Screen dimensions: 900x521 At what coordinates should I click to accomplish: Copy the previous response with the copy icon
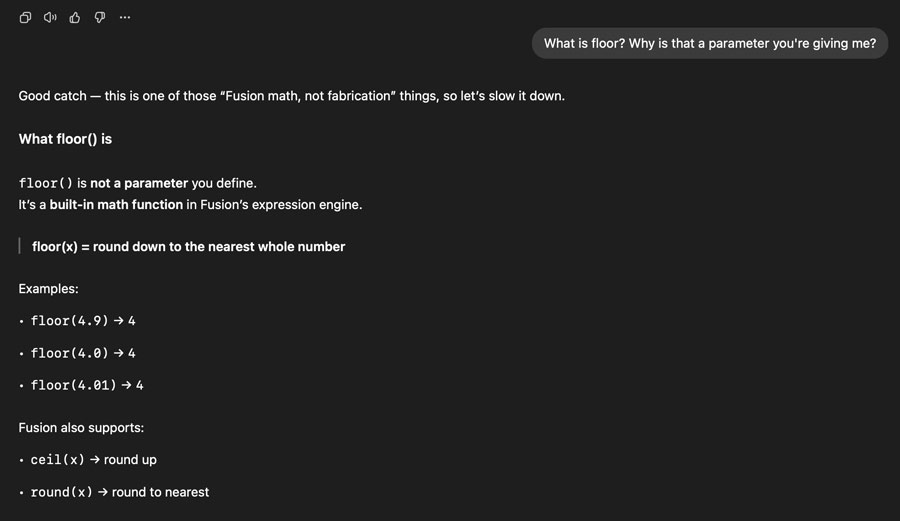point(26,17)
